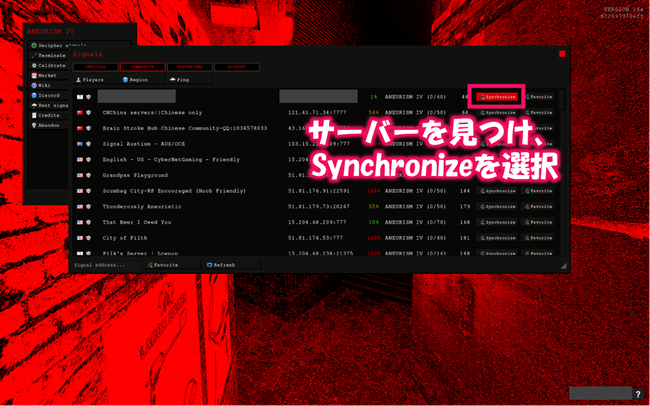
Task: Click the shield icon on the Scumbag City row
Action: point(88,191)
